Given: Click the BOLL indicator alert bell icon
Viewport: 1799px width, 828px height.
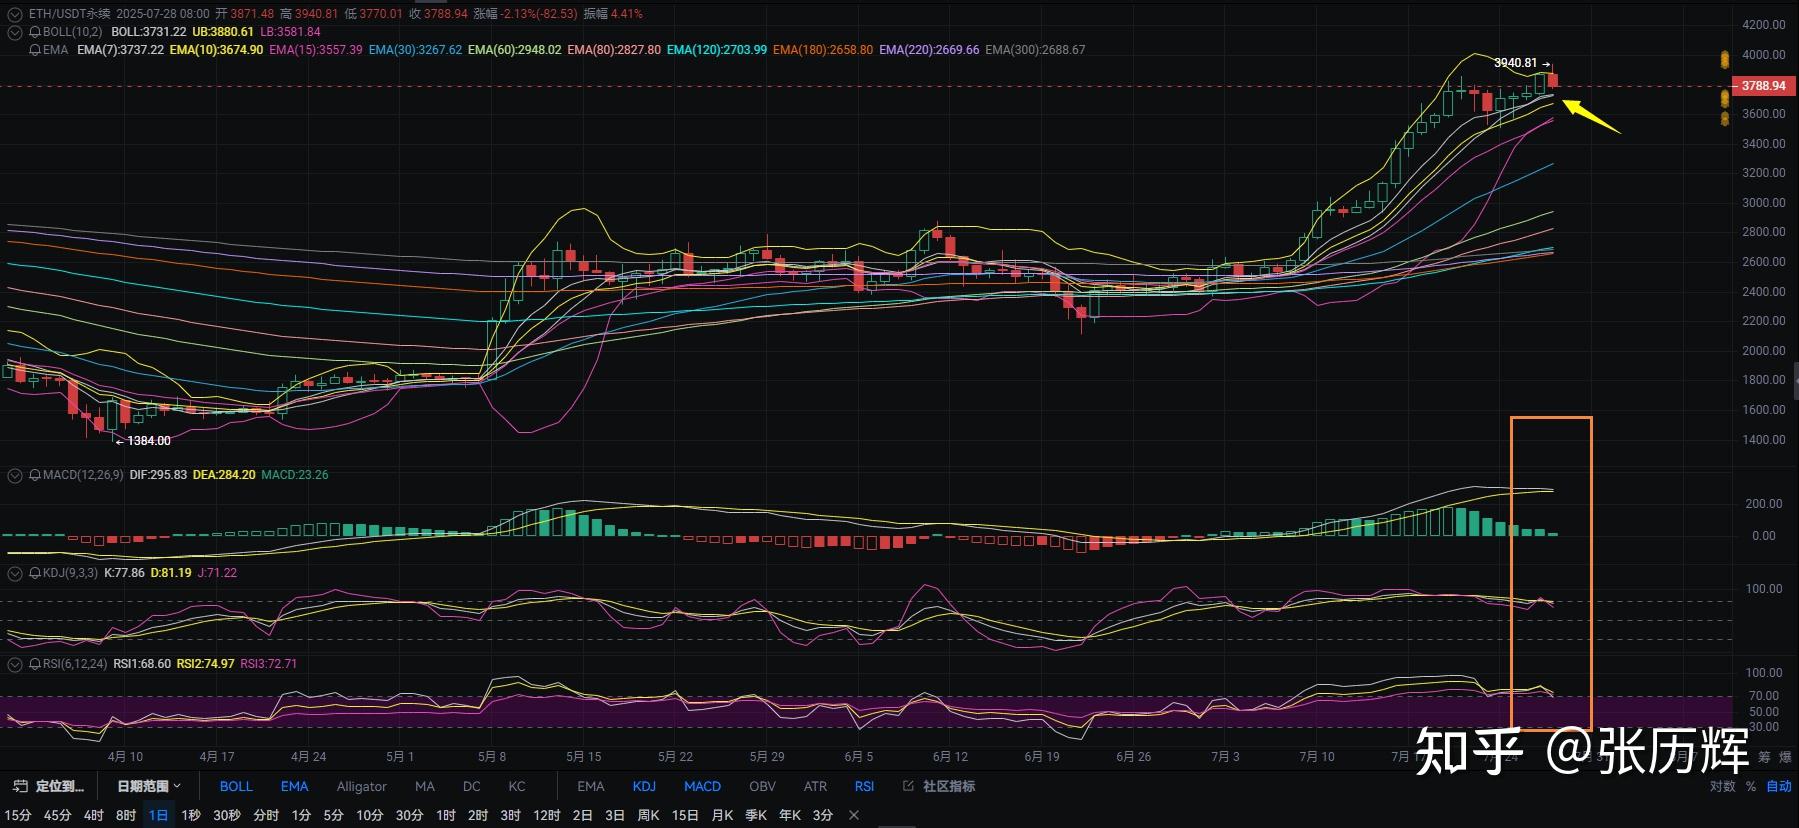Looking at the screenshot, I should (35, 32).
